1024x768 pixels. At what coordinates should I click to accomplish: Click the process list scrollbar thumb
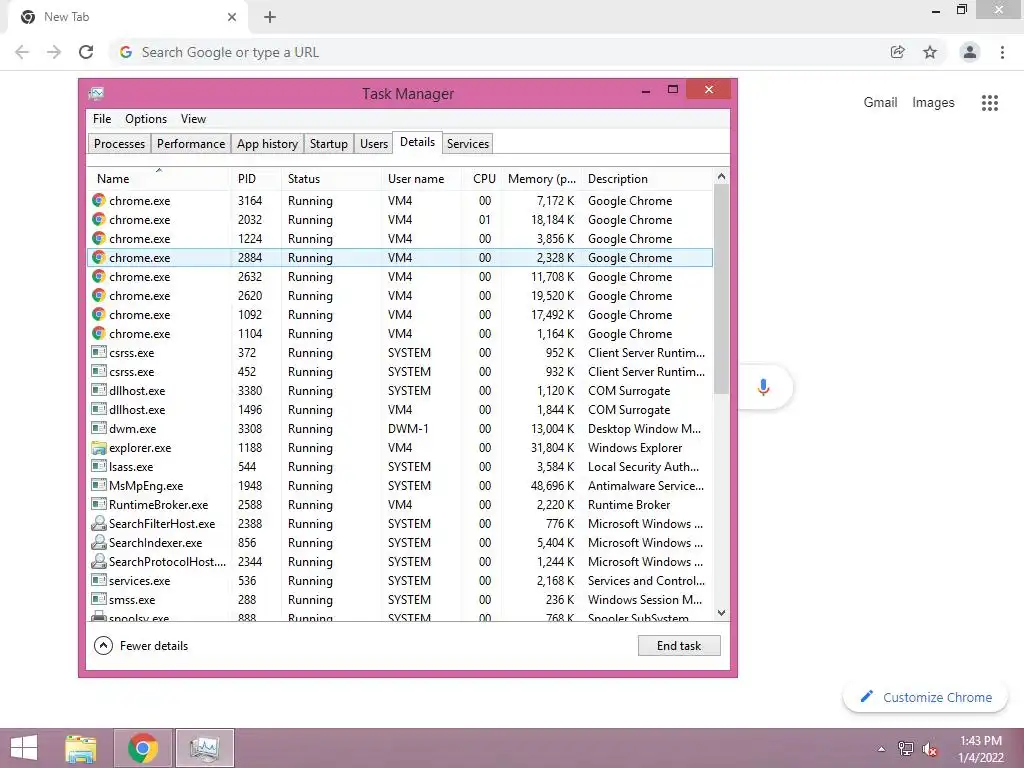click(x=721, y=289)
